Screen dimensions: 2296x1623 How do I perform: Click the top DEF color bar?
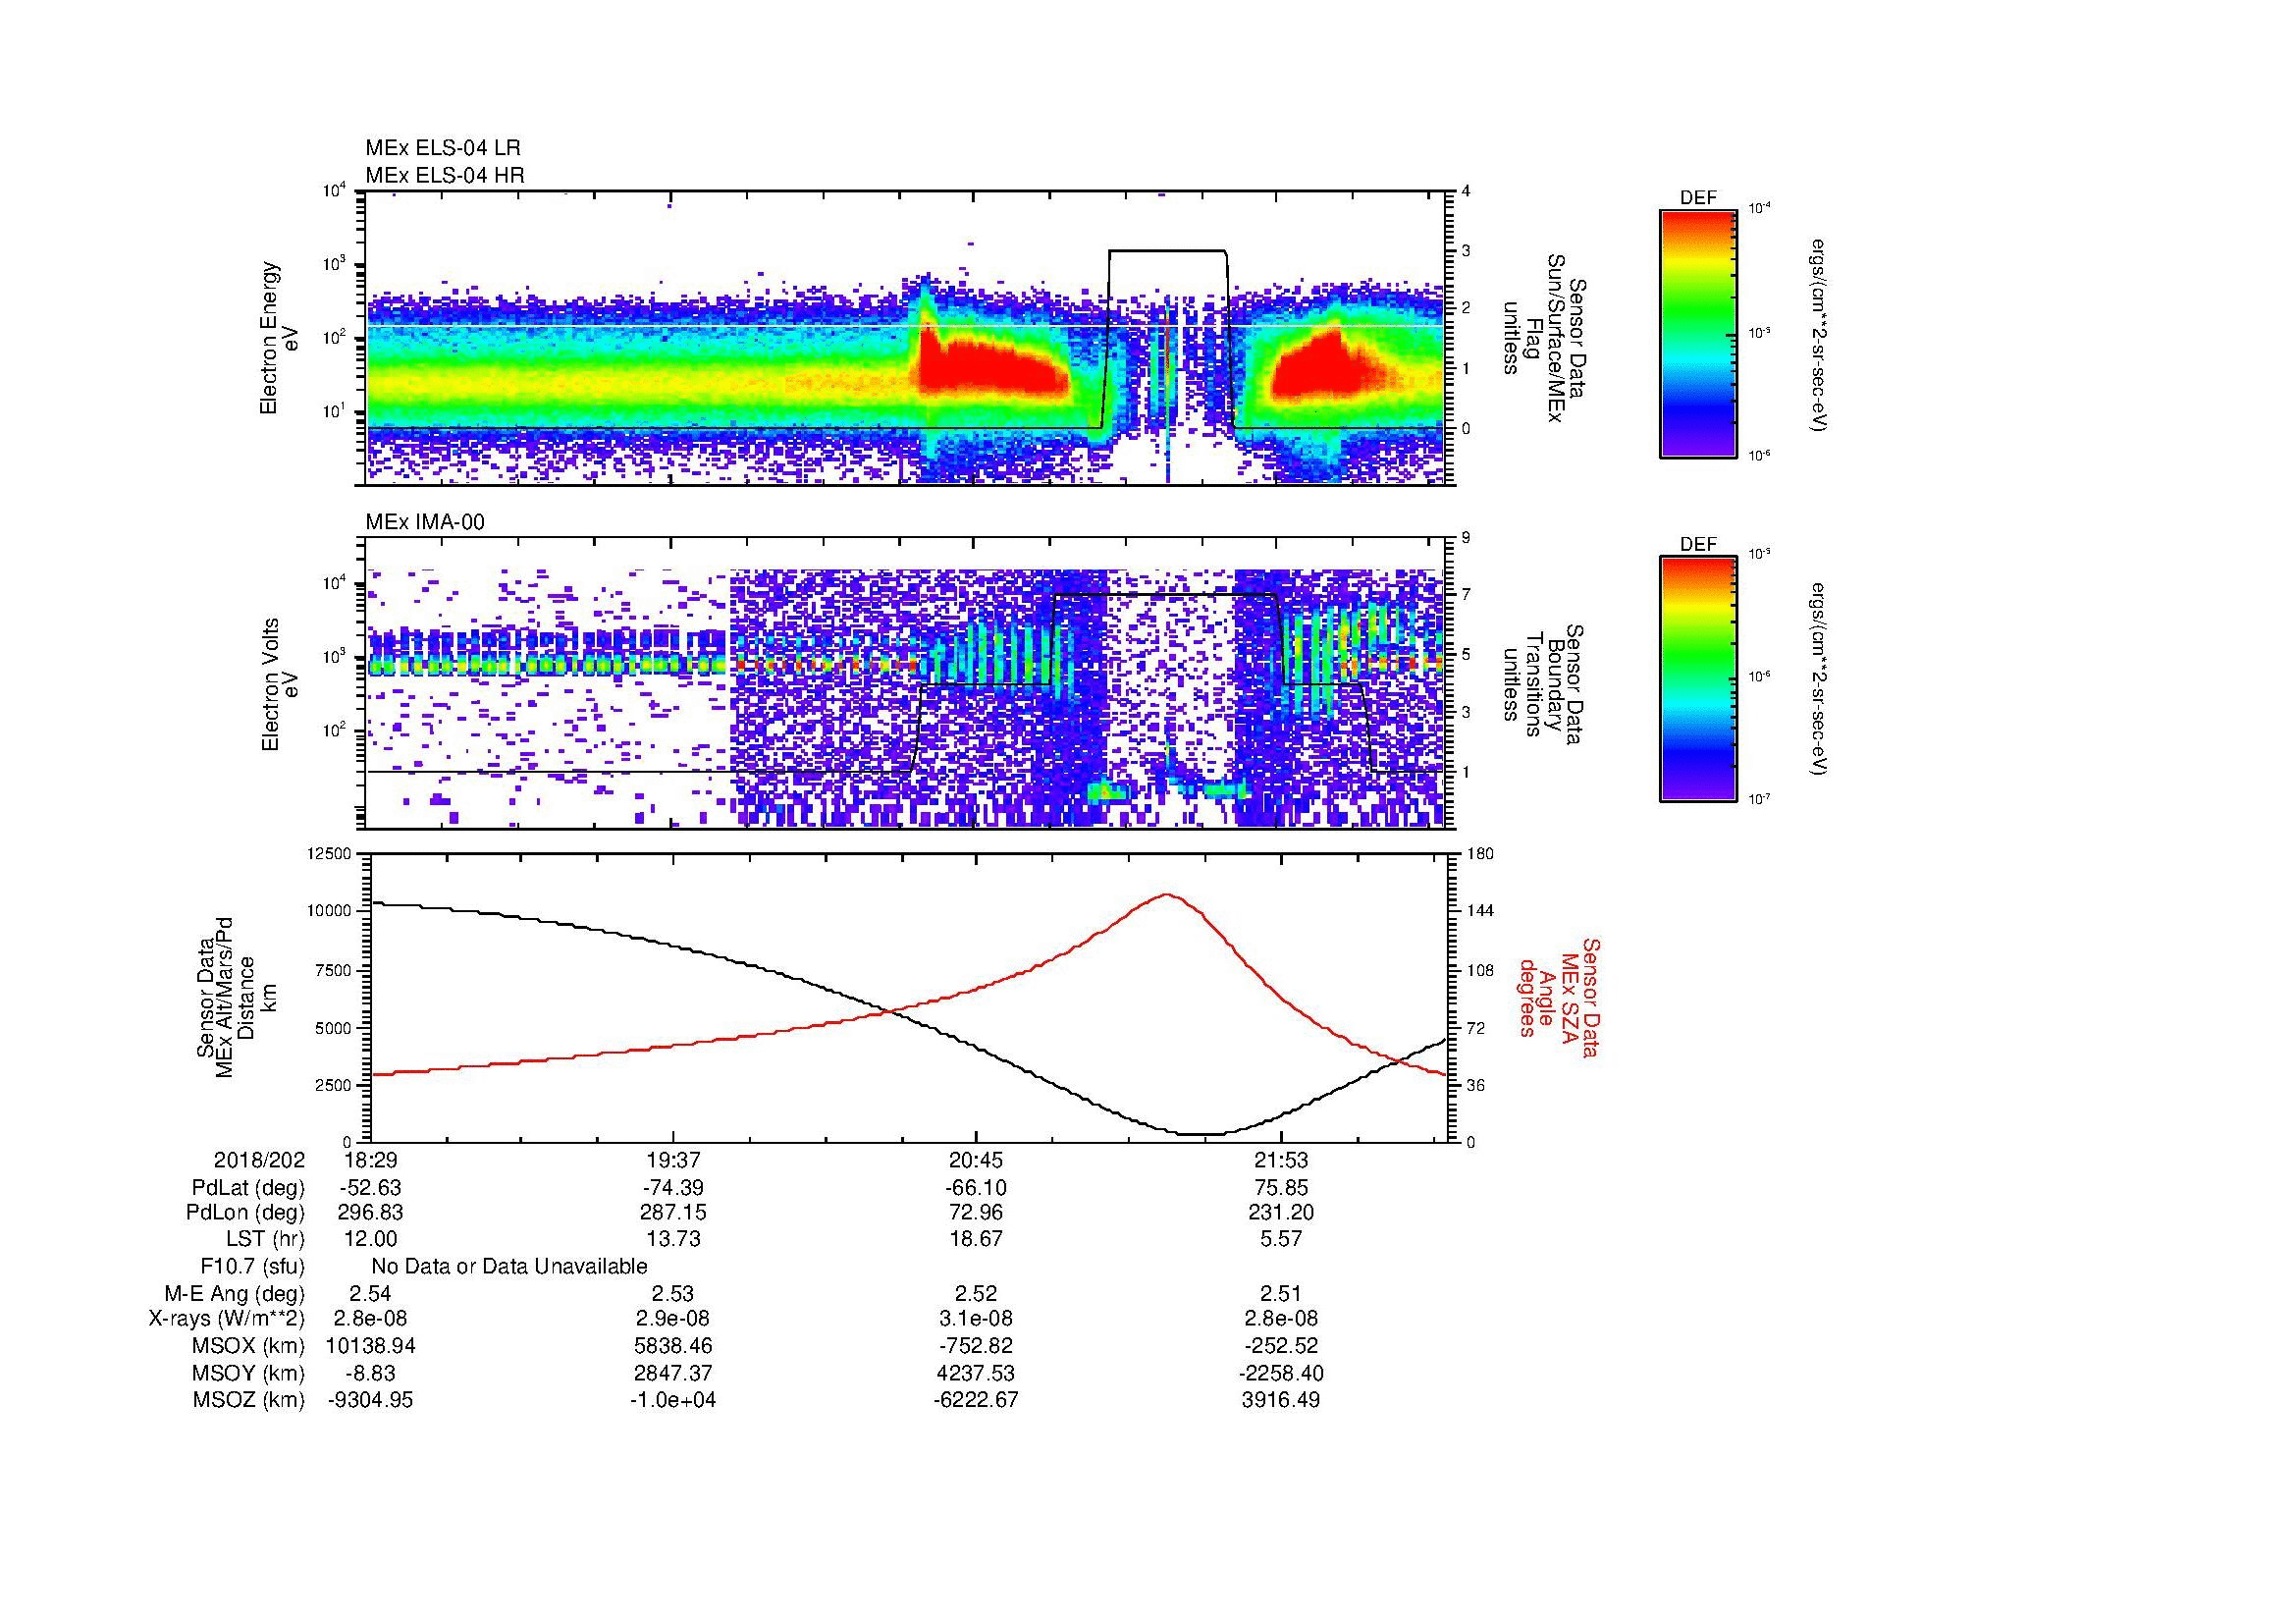pos(1698,333)
